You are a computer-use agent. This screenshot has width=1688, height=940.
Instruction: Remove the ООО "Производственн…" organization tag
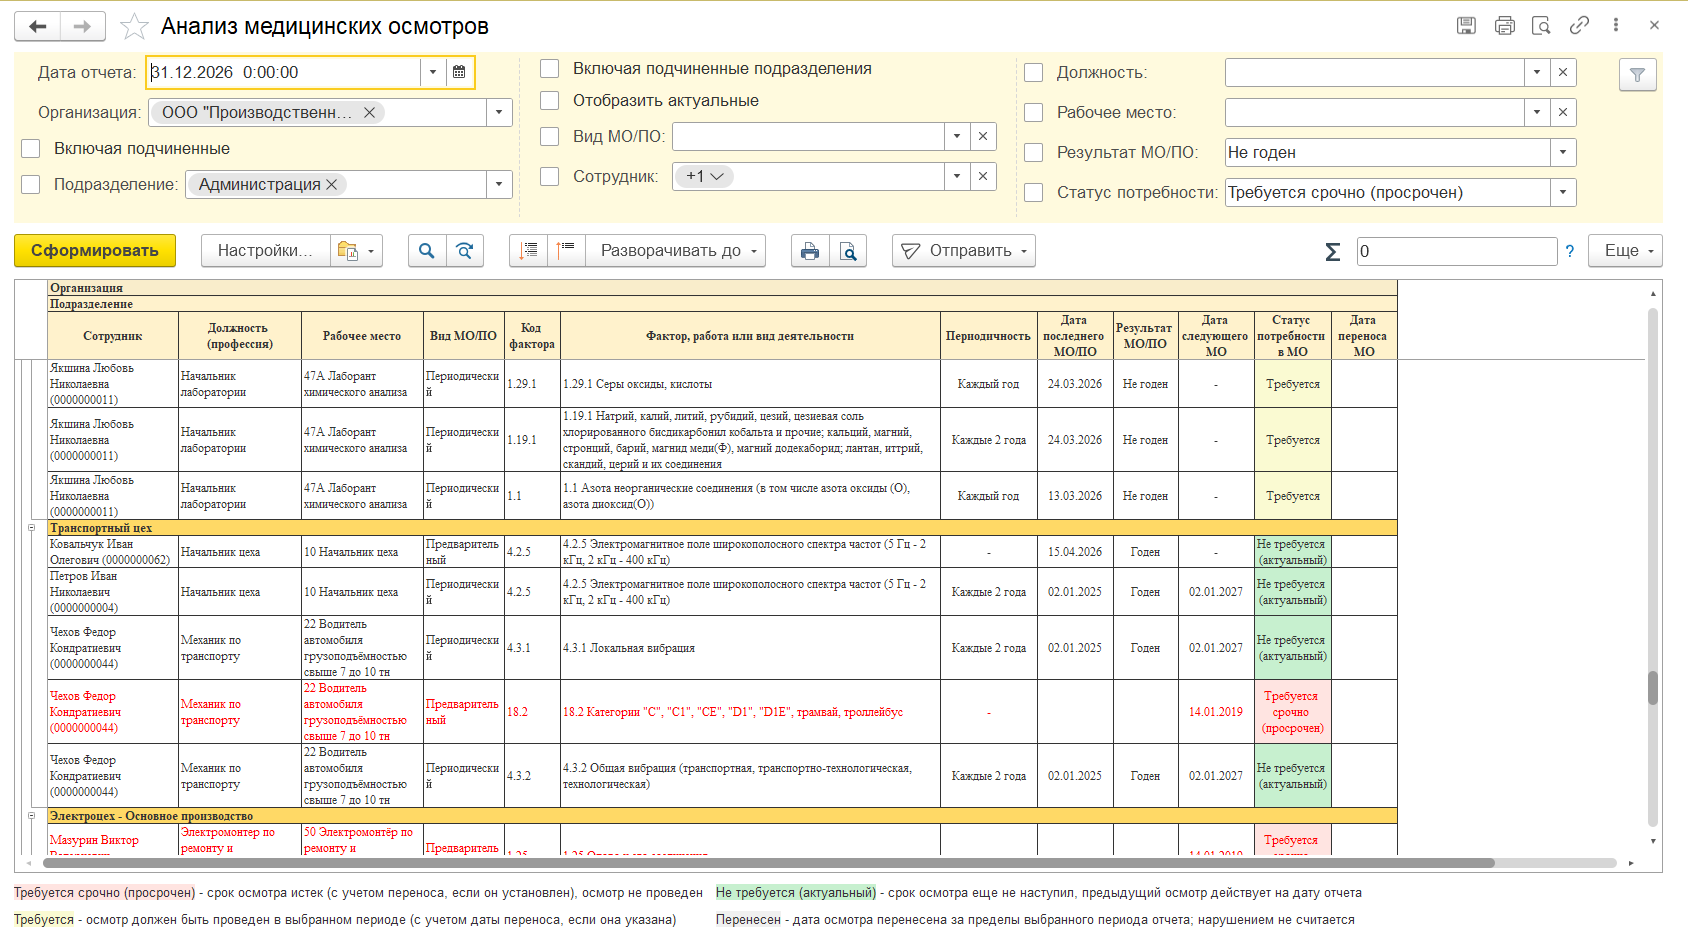369,113
